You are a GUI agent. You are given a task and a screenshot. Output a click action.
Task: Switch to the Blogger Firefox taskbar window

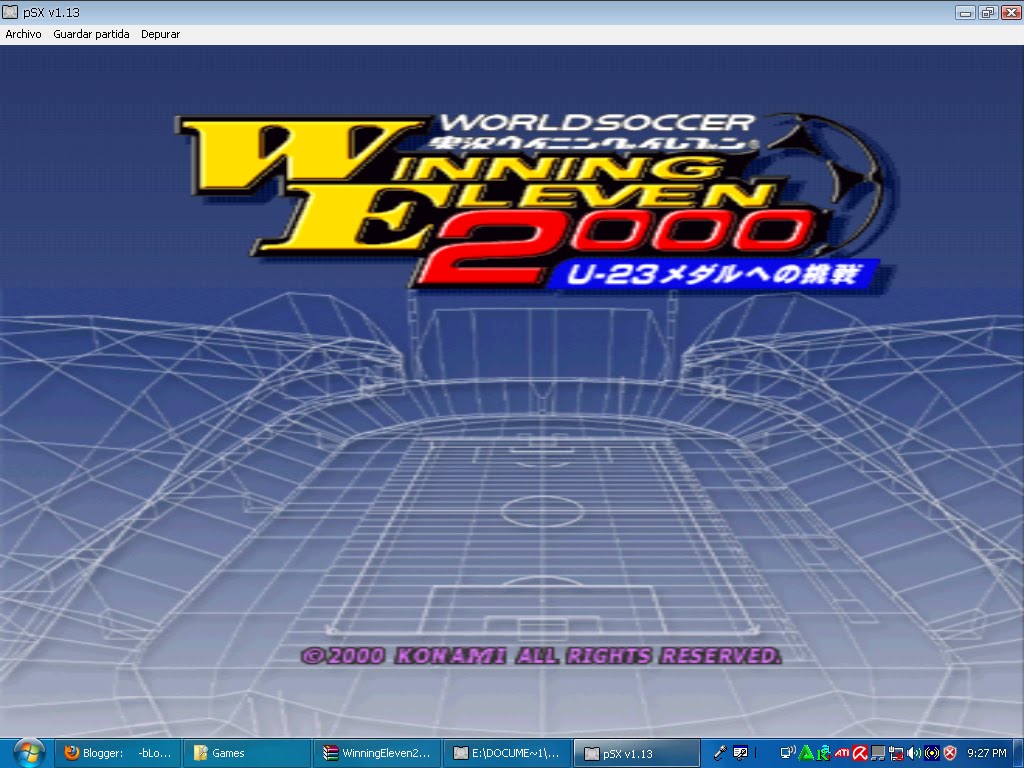pyautogui.click(x=116, y=753)
